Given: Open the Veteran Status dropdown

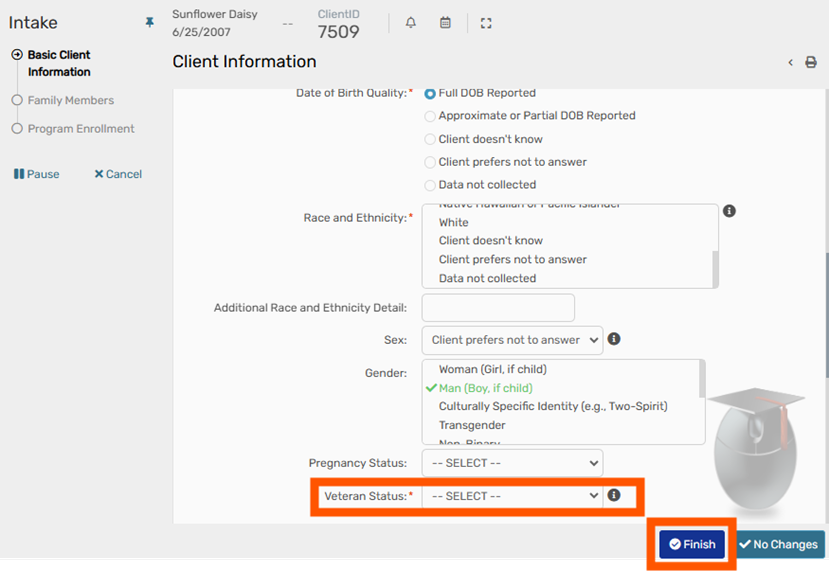Looking at the screenshot, I should (x=512, y=496).
